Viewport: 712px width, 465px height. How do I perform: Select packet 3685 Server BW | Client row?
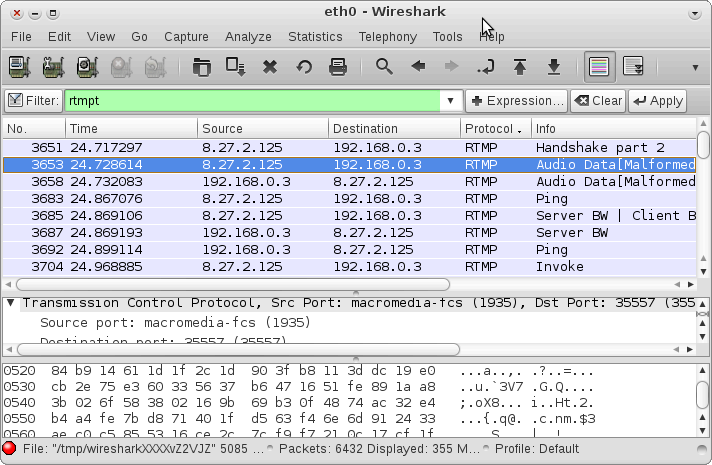click(x=349, y=216)
